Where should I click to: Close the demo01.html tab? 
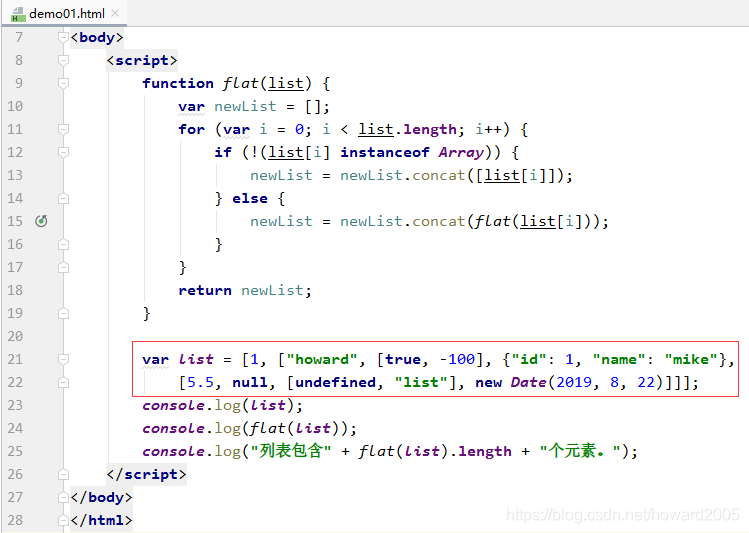115,13
